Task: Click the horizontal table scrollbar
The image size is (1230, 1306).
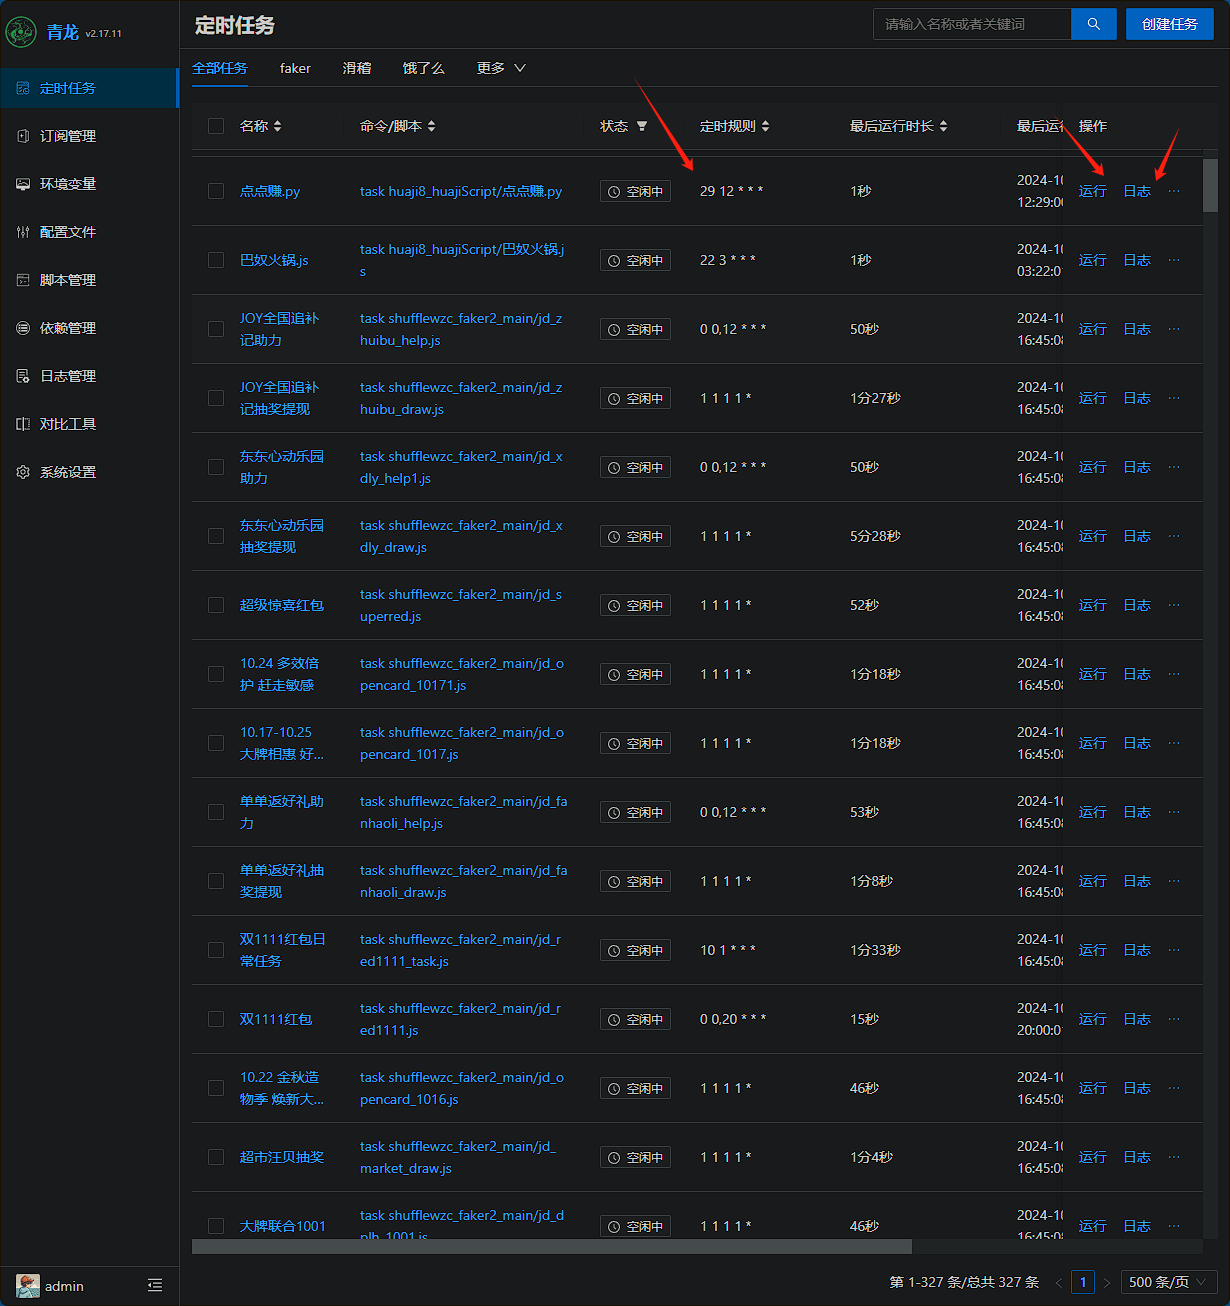Action: click(x=551, y=1247)
